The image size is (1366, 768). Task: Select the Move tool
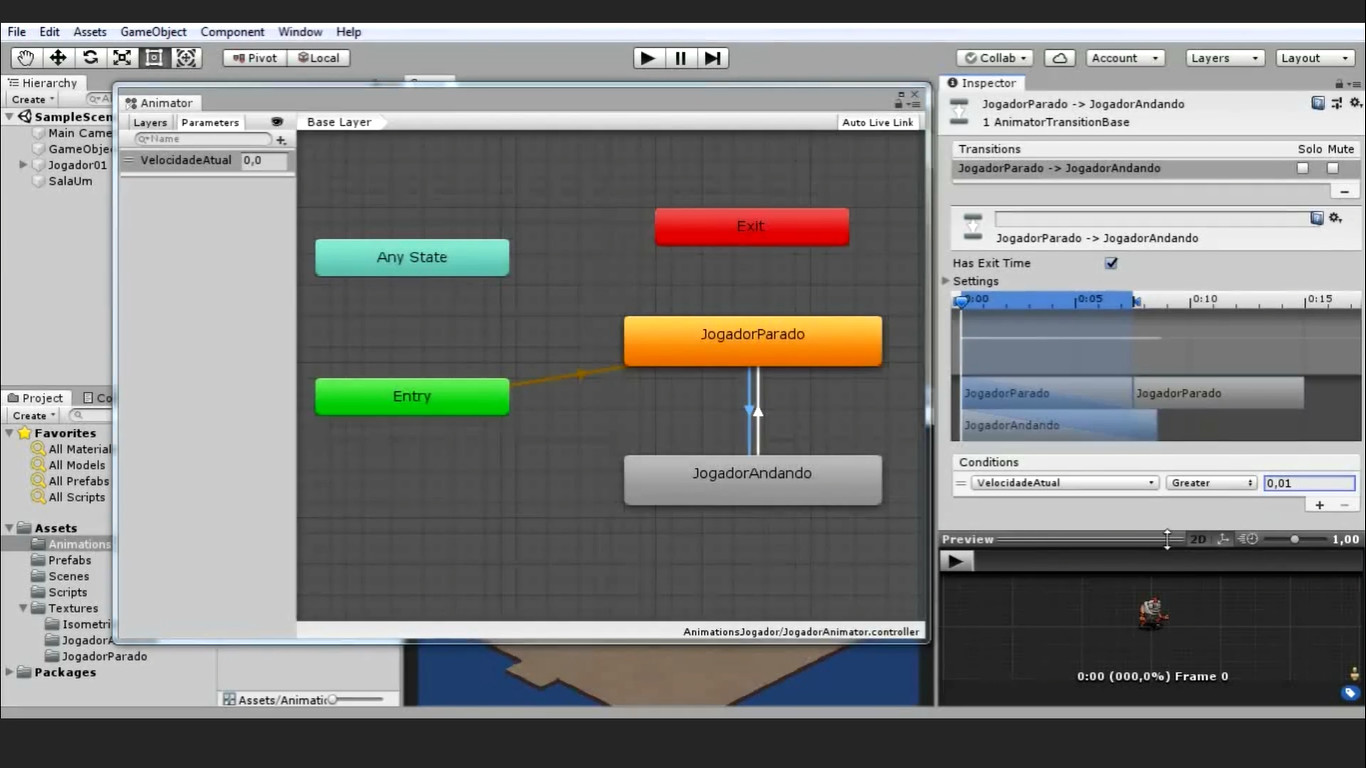pyautogui.click(x=58, y=58)
